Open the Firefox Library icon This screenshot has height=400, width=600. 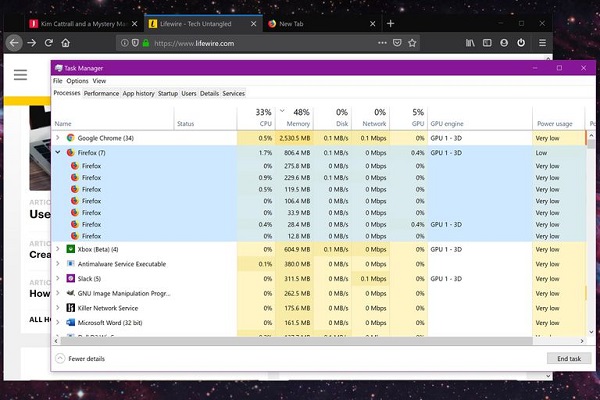(x=470, y=43)
